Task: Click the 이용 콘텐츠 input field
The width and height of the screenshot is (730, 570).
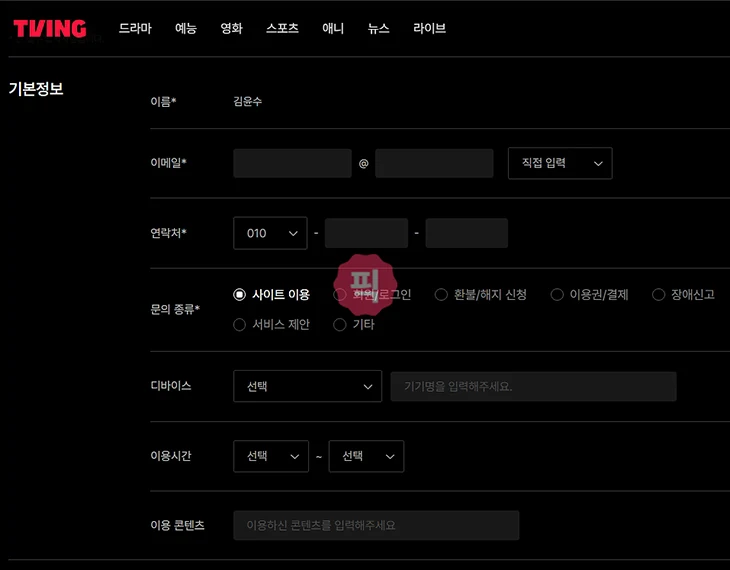Action: [x=376, y=525]
